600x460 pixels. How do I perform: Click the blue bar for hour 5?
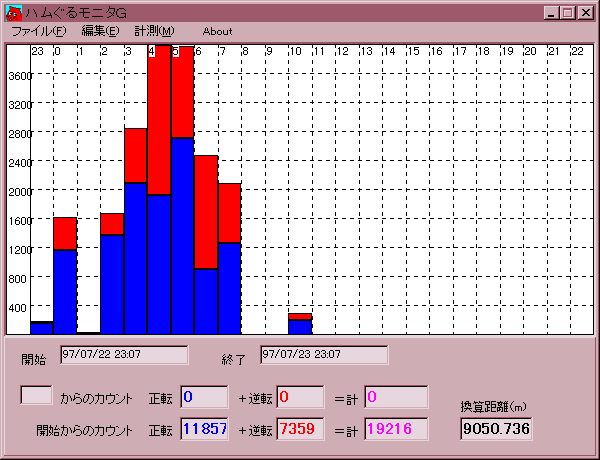click(182, 235)
